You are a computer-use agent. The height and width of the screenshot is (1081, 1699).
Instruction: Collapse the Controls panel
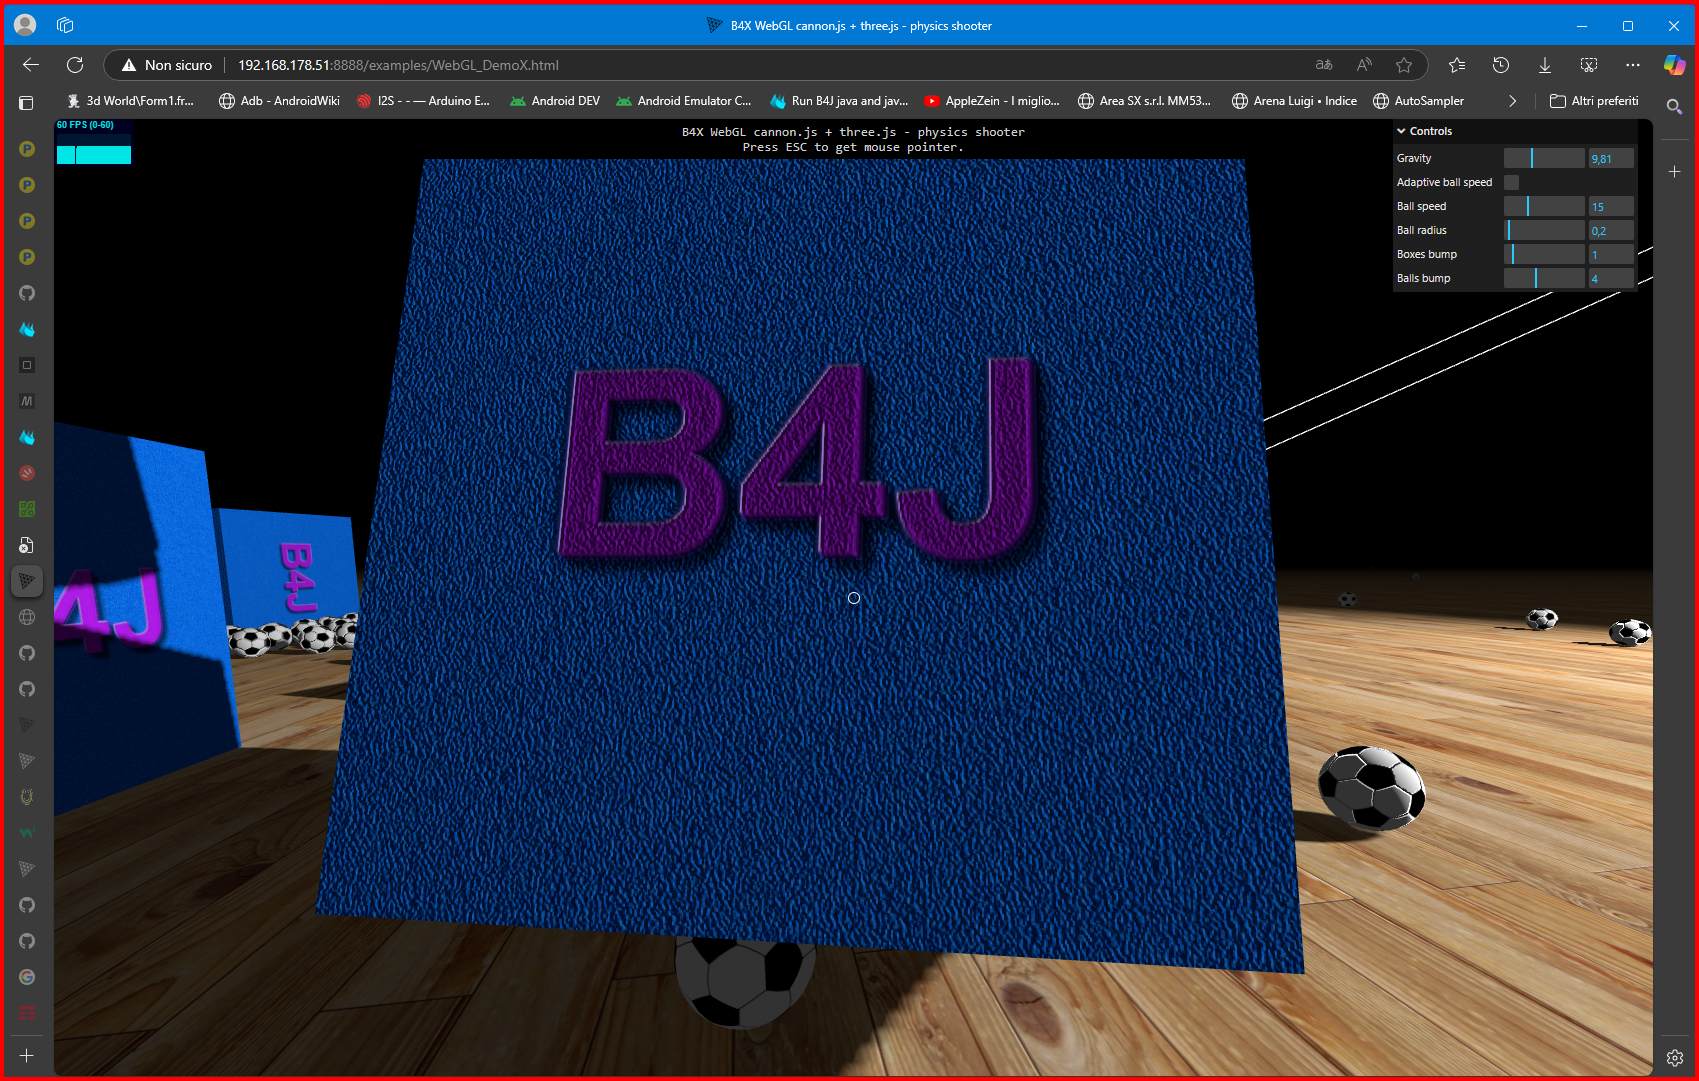tap(1424, 131)
